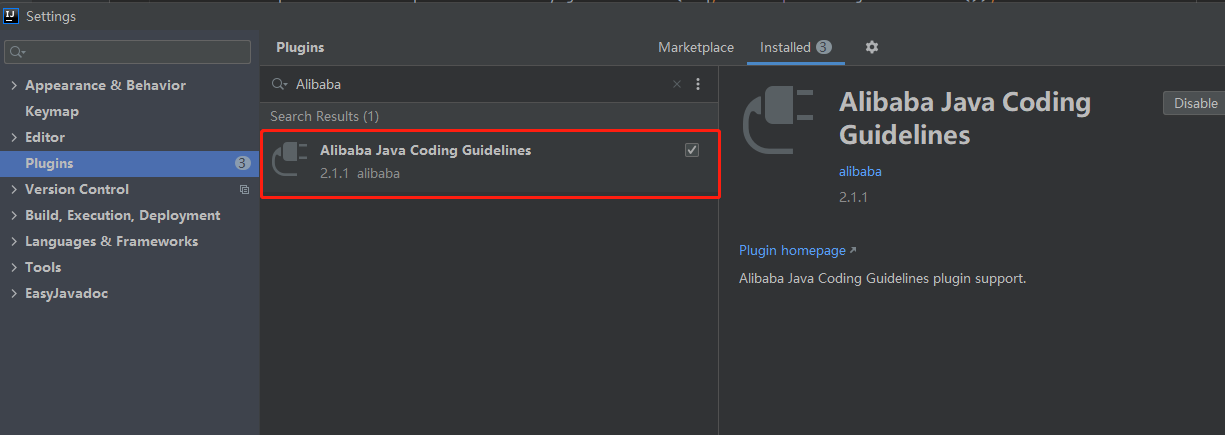Click the IntelliJ icon in Settings title bar
This screenshot has width=1225, height=435.
(x=12, y=16)
